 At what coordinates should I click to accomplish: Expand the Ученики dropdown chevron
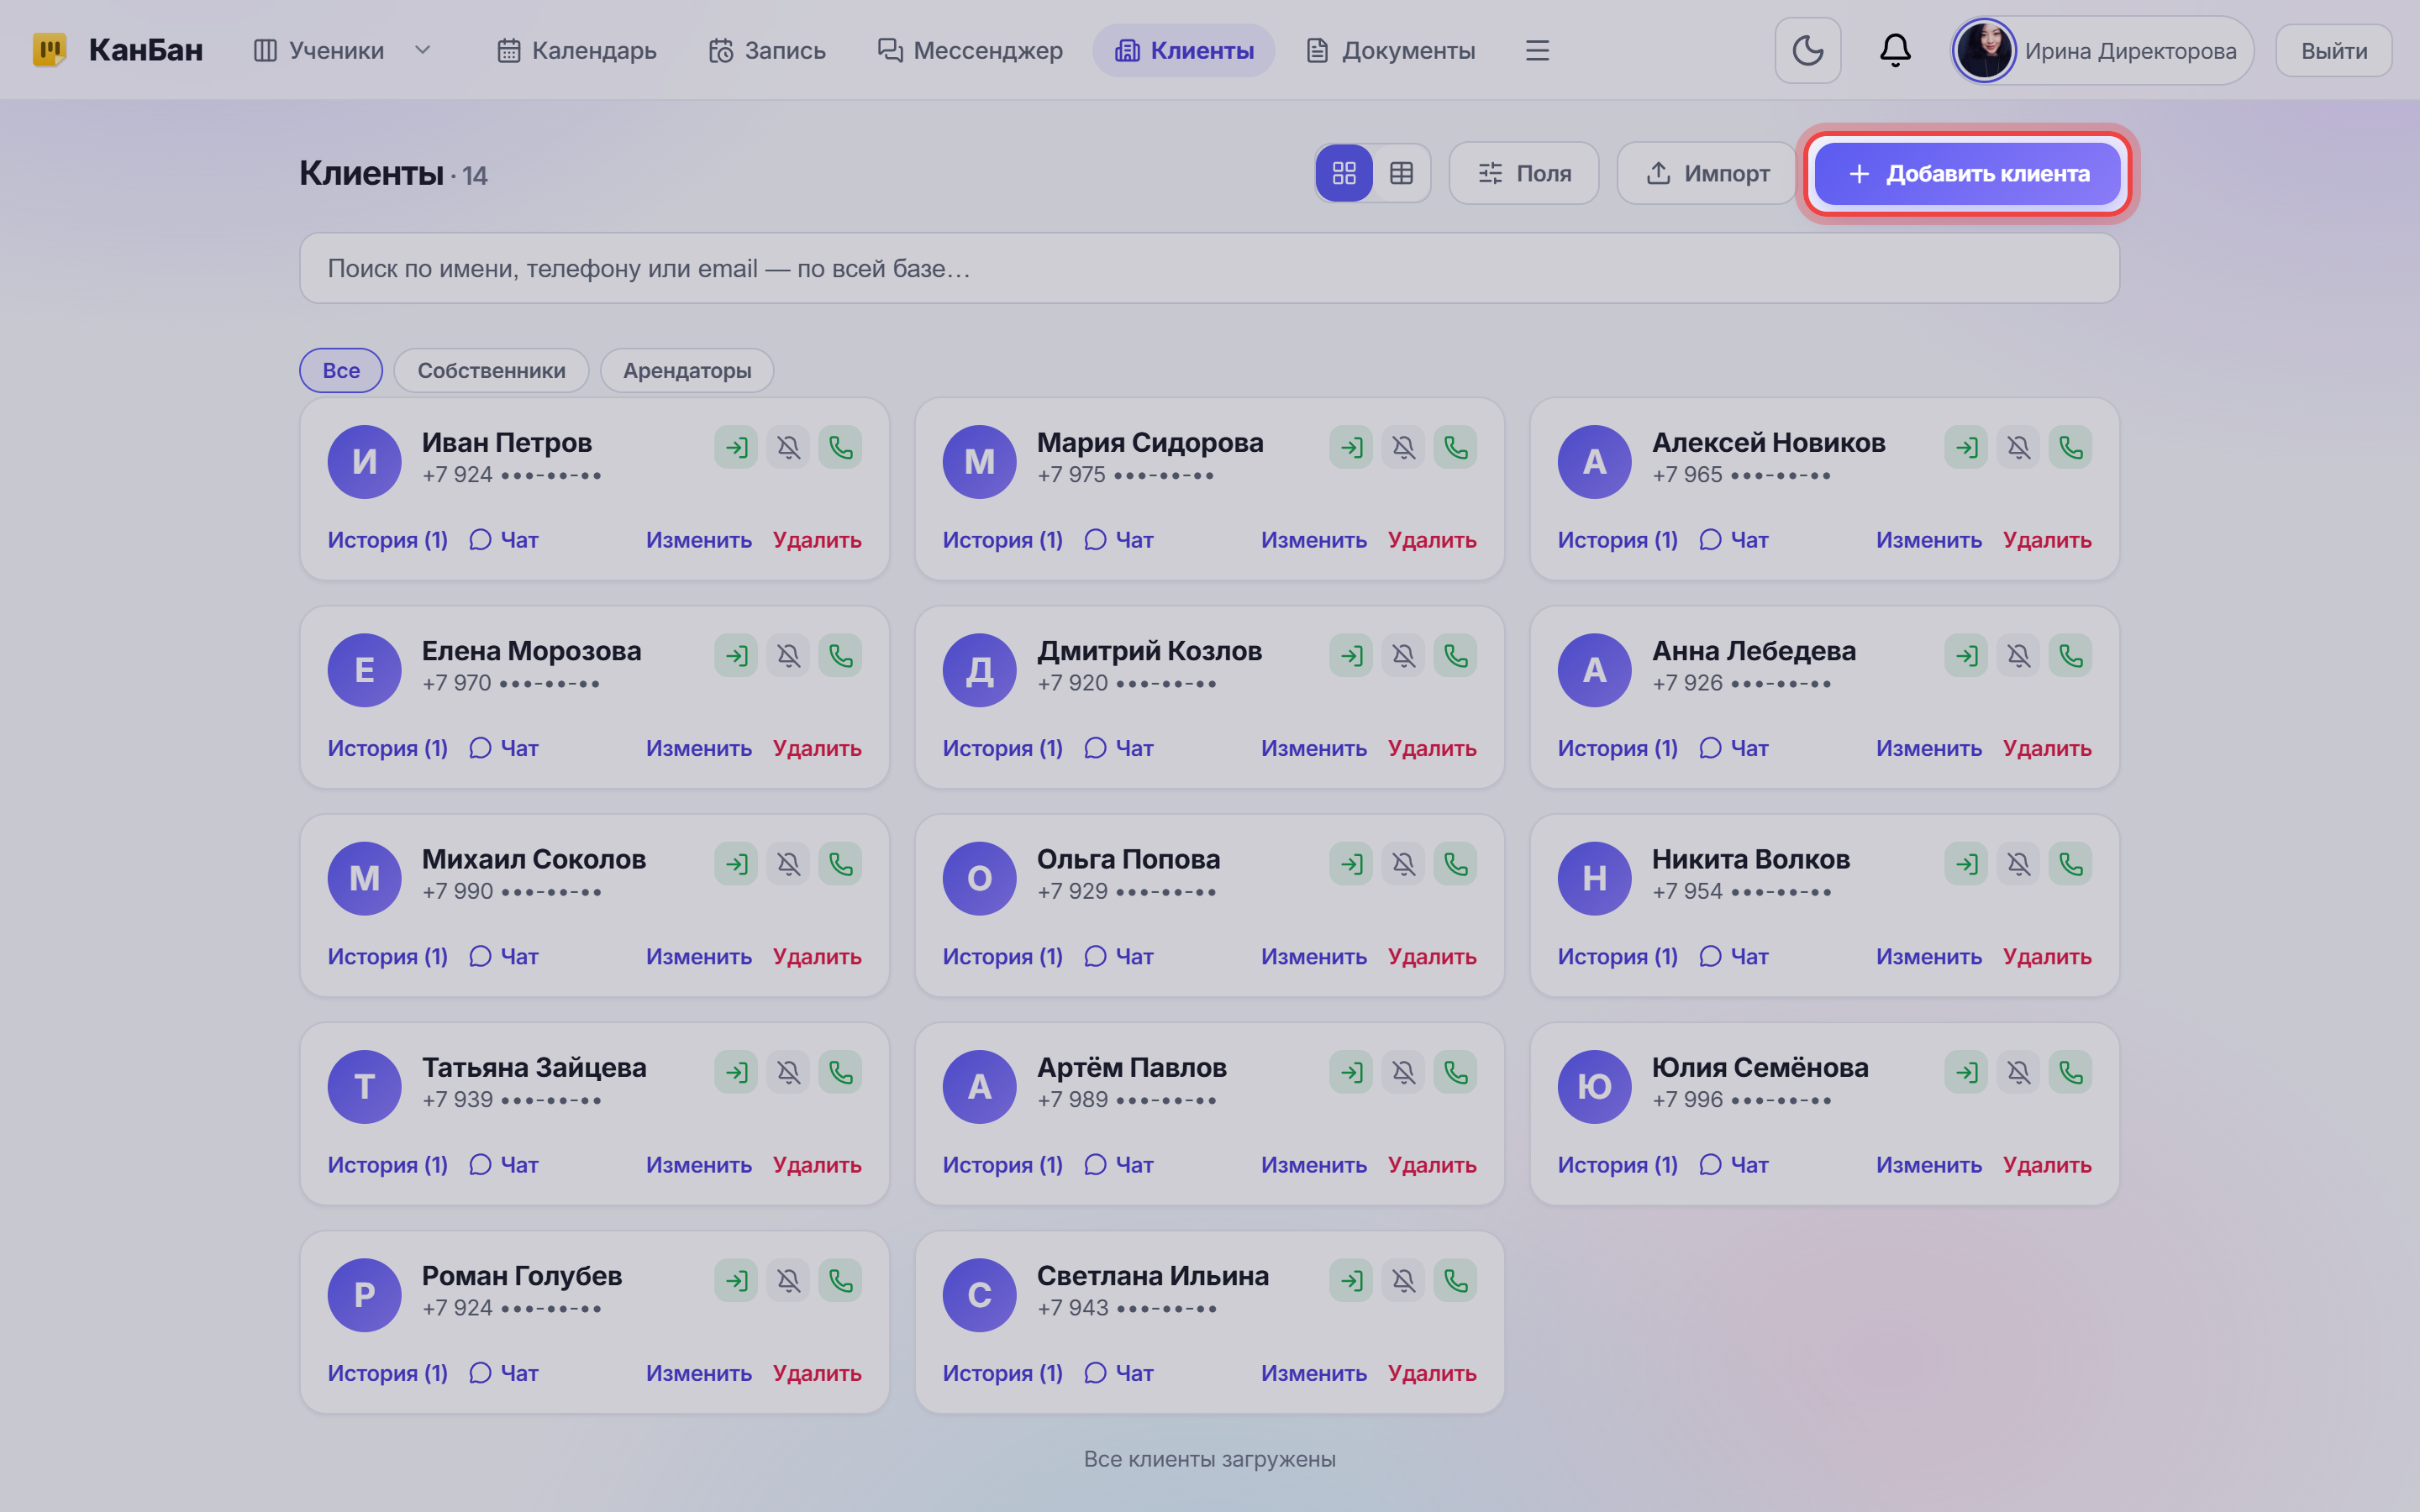422,50
